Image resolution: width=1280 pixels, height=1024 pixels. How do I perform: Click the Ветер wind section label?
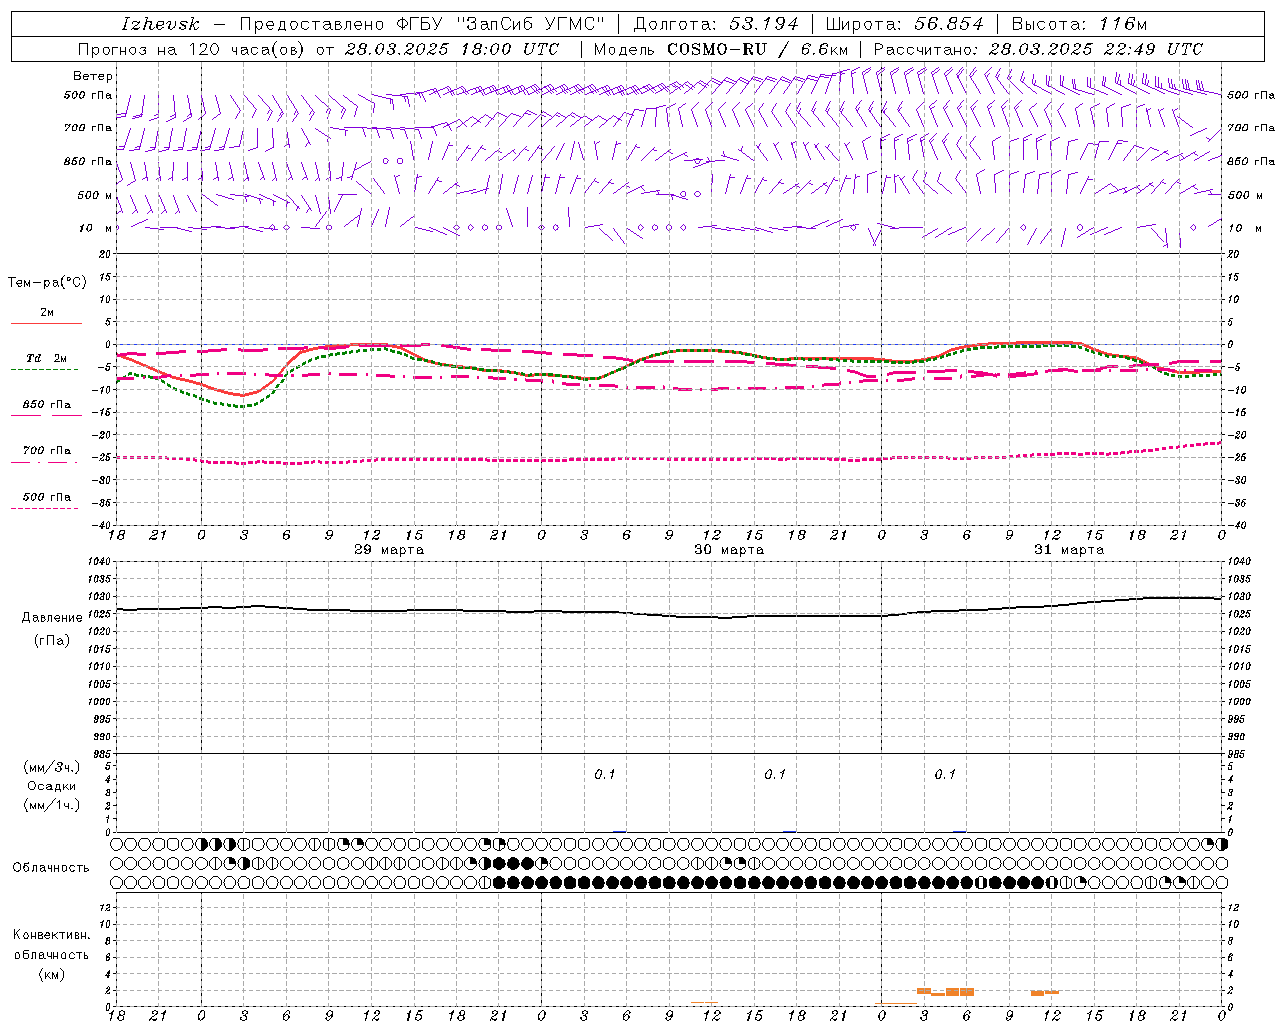point(93,76)
